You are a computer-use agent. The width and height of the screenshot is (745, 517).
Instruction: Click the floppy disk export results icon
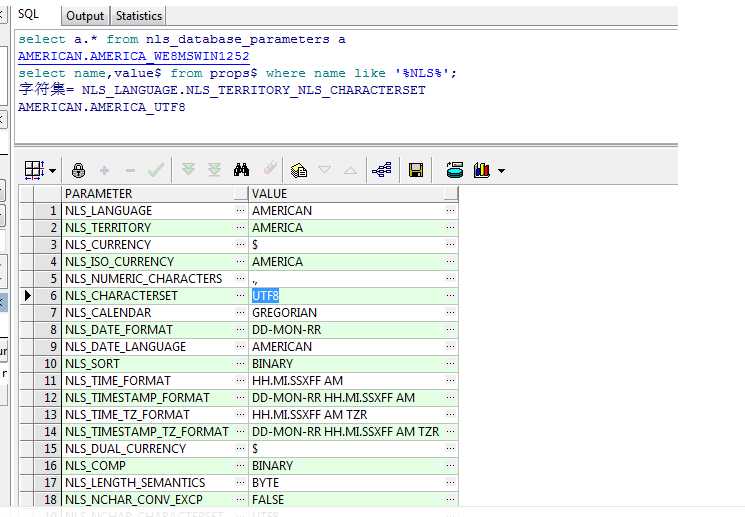(416, 170)
